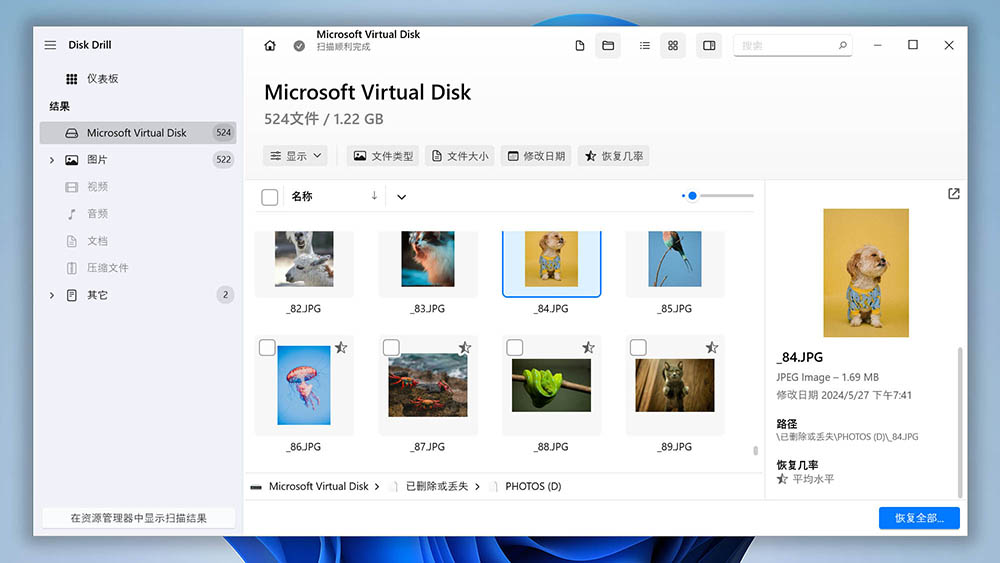Star the _88.JPG green snake photo
The width and height of the screenshot is (1000, 563).
[x=588, y=347]
